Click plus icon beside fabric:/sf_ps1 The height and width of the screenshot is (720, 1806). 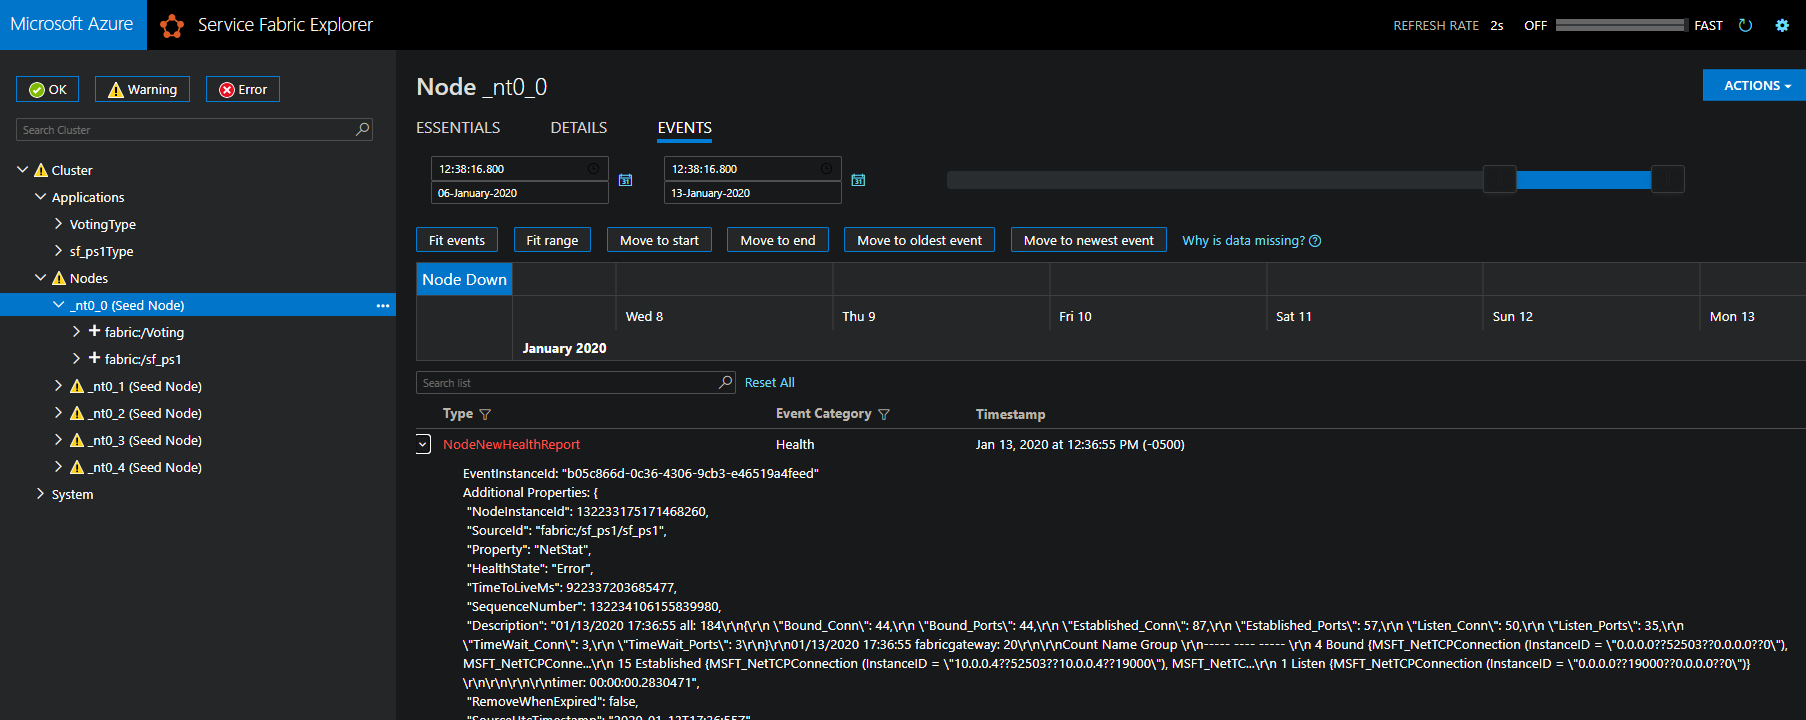pyautogui.click(x=94, y=358)
